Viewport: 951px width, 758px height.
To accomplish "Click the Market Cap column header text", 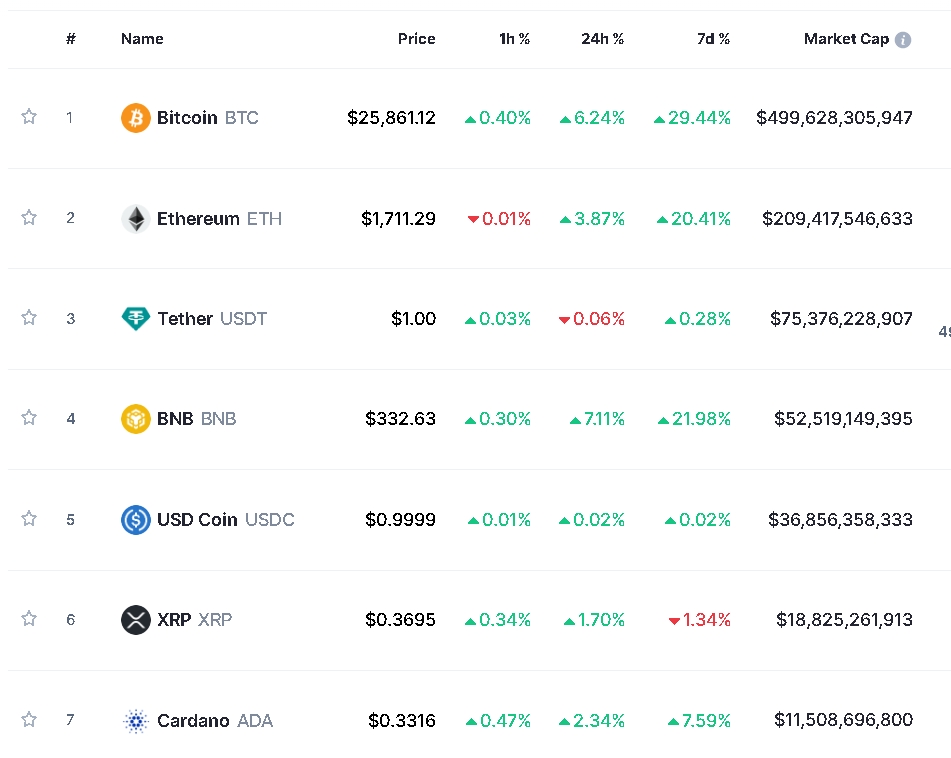I will (x=845, y=39).
